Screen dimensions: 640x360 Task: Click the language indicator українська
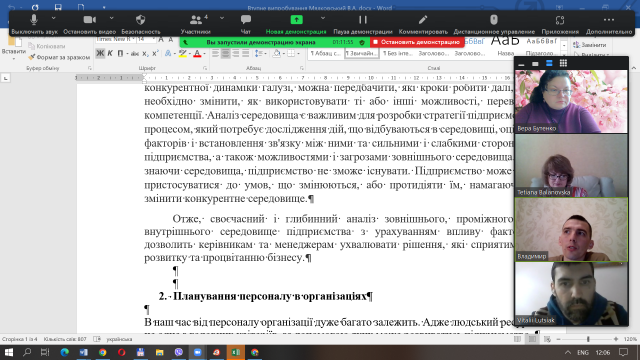click(119, 339)
